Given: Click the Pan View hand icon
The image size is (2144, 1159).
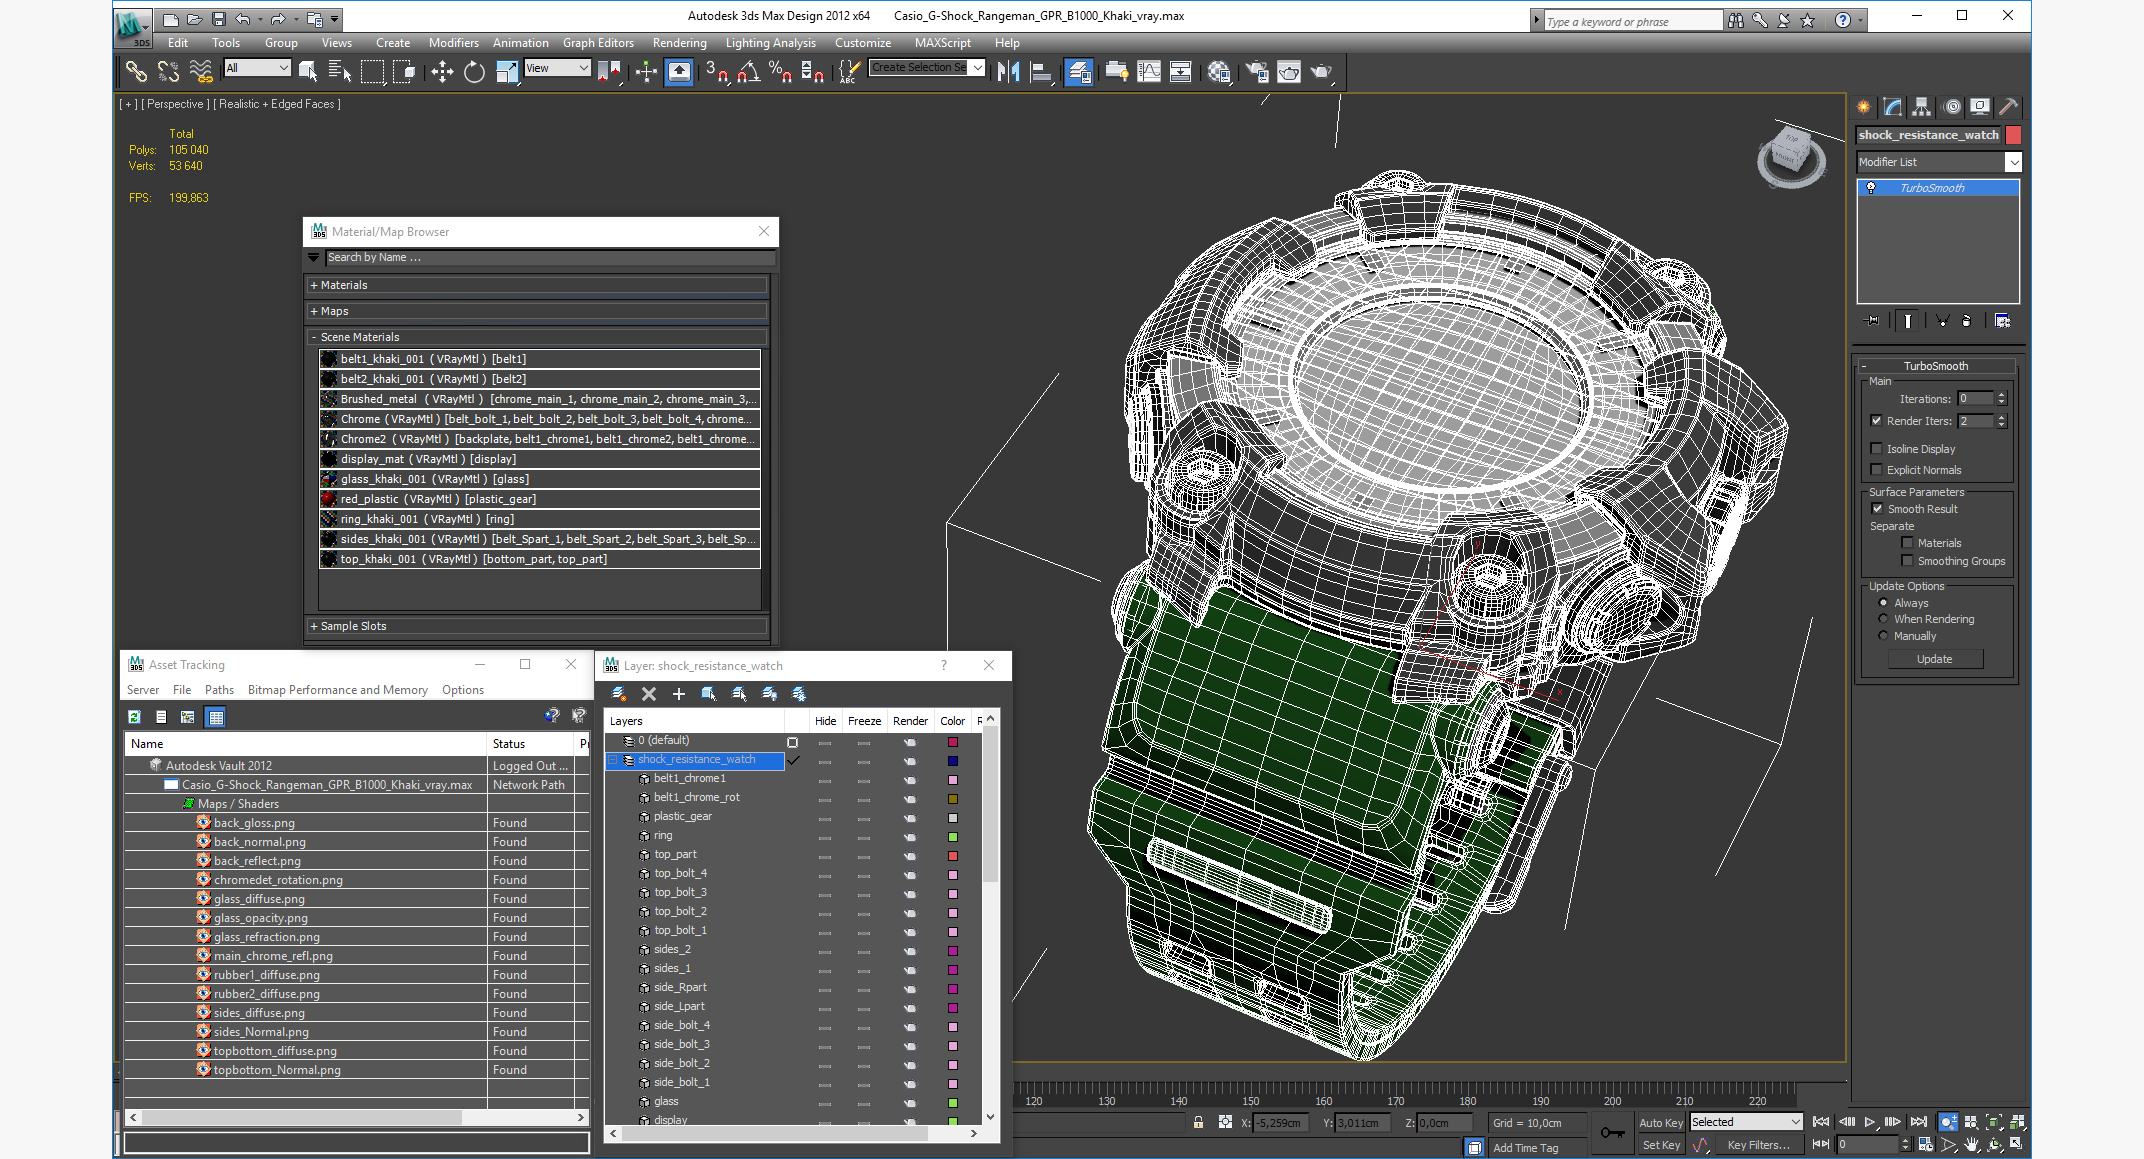Looking at the screenshot, I should [1971, 1145].
